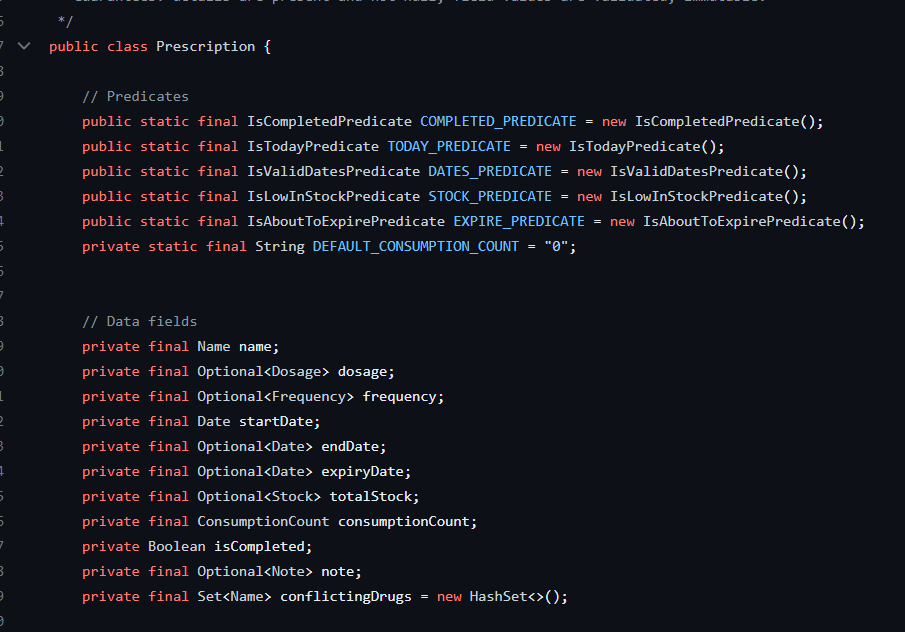The image size is (905, 632).
Task: Click the IsCompletedPredicate() constructor call
Action: [x=725, y=122]
